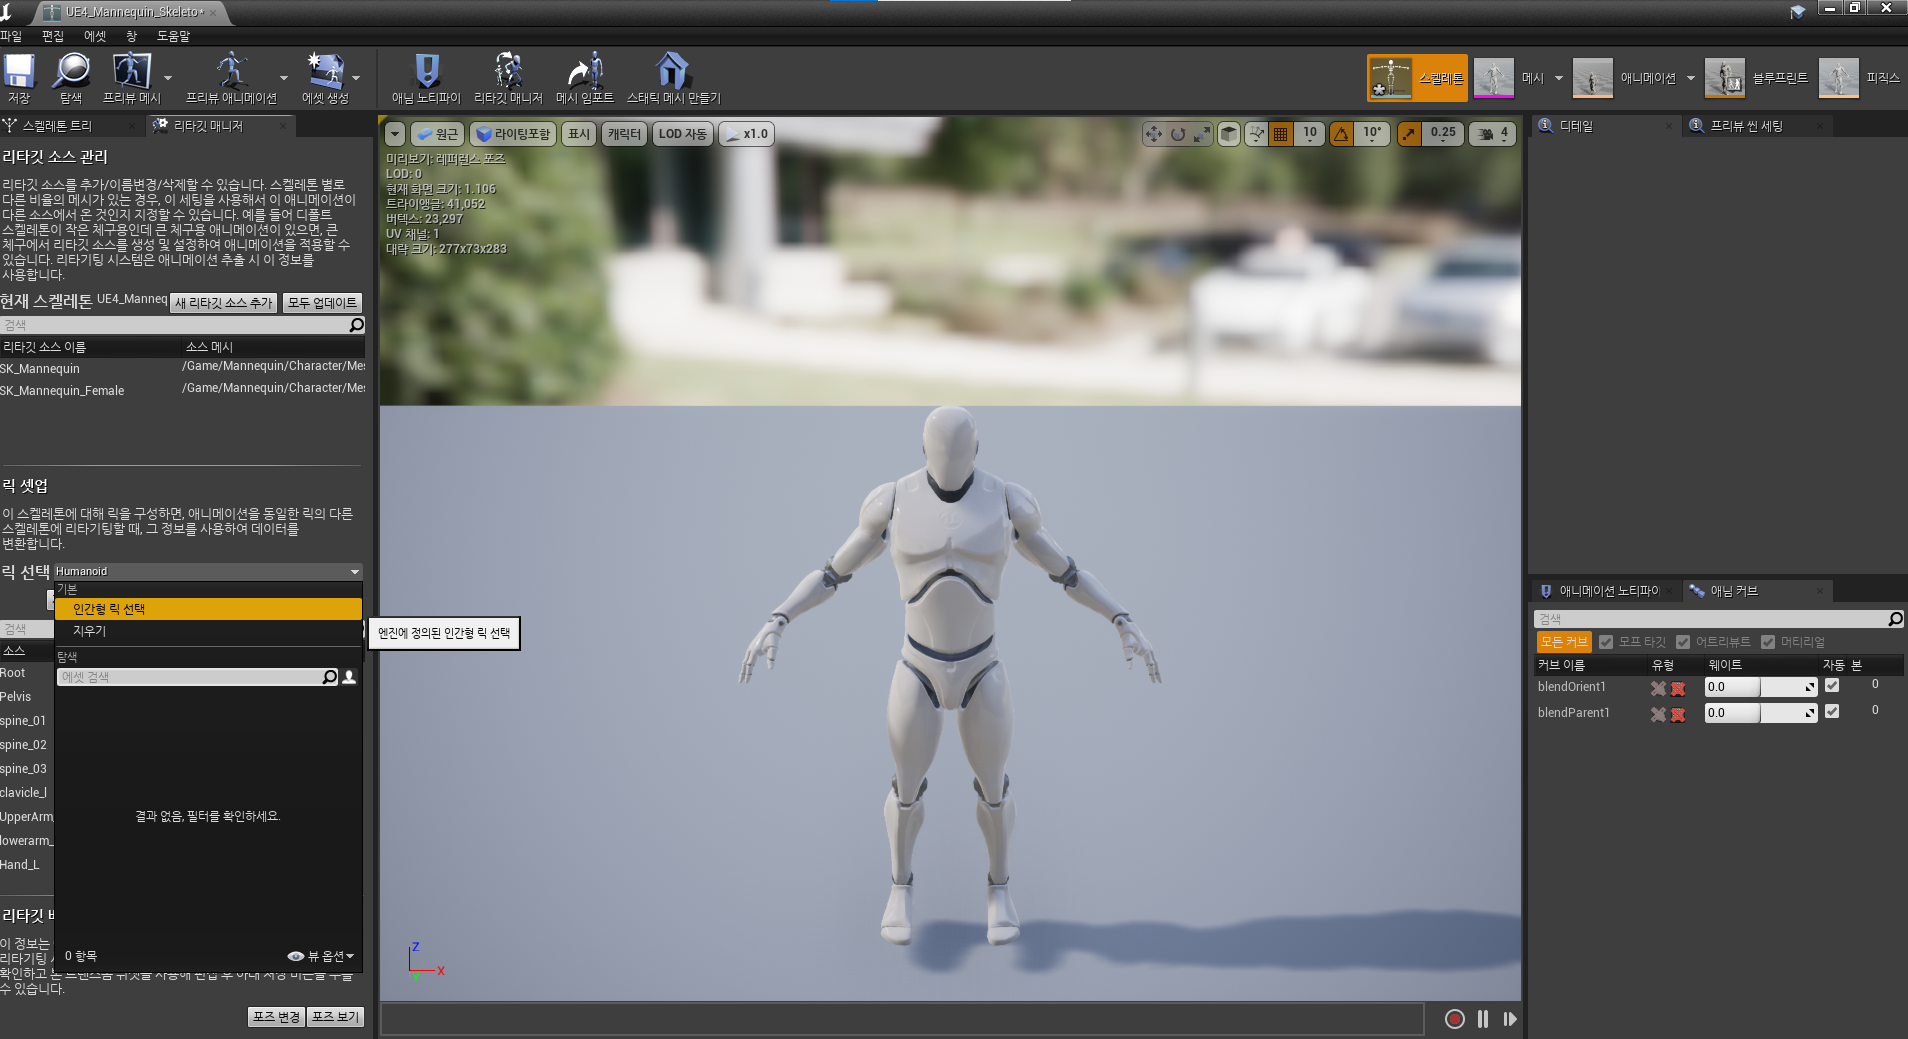Click the surface snapping icon in viewport

click(1257, 134)
